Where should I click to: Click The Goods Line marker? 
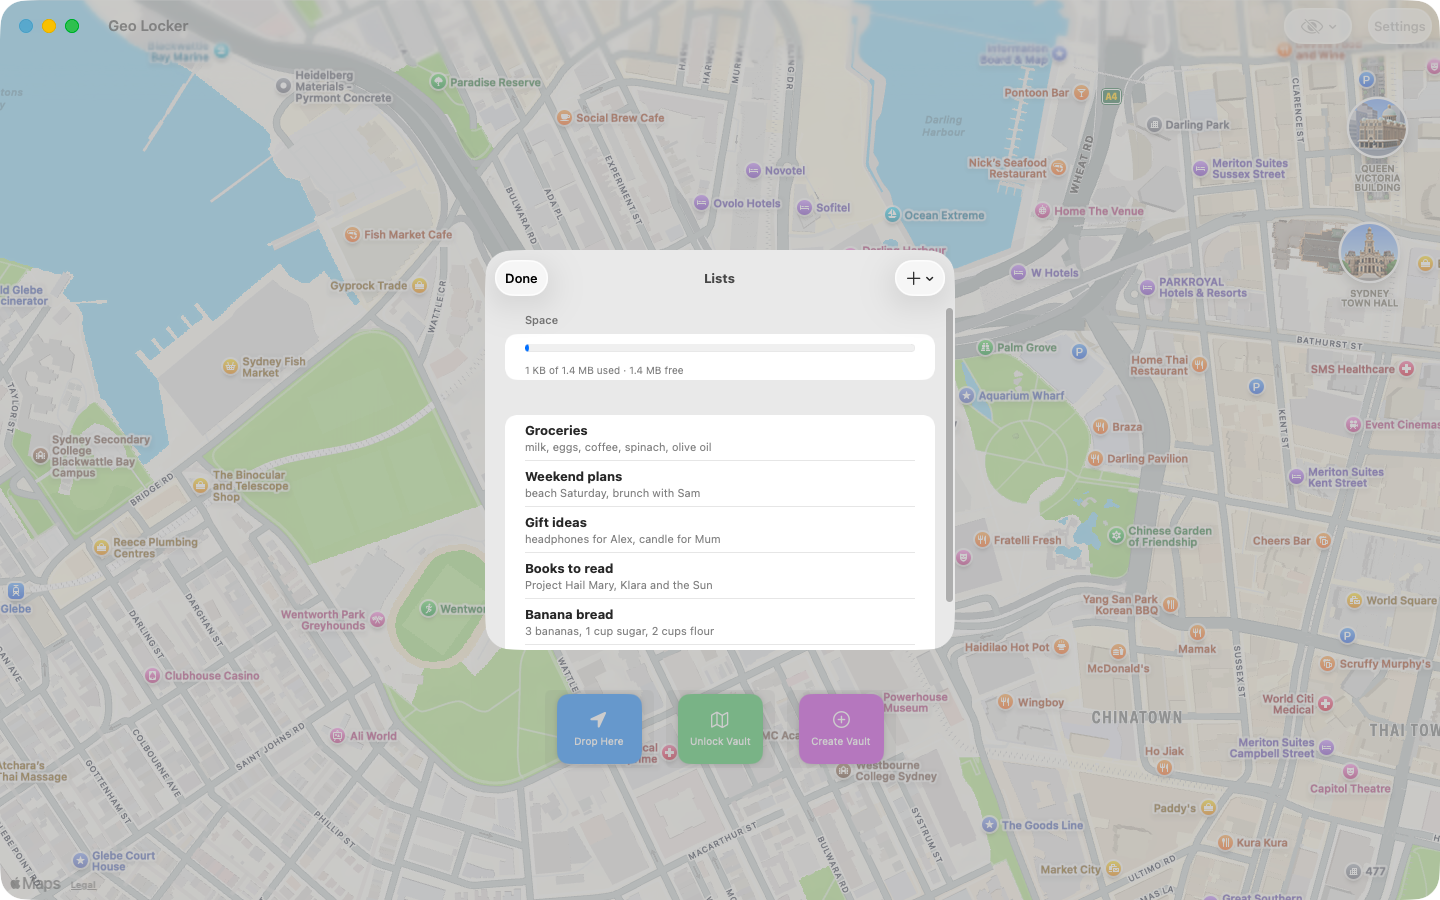[989, 825]
